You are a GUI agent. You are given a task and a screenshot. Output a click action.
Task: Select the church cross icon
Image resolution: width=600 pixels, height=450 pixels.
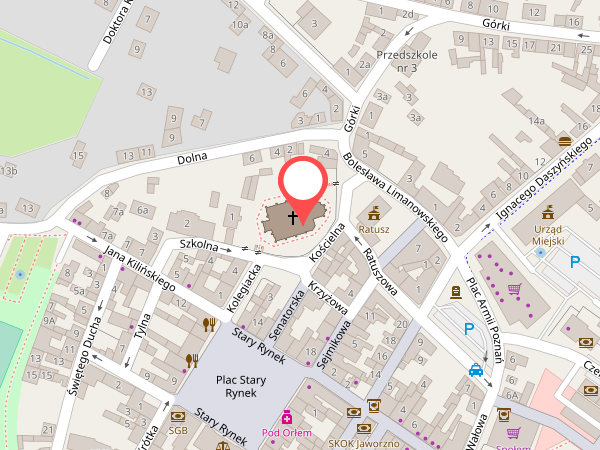[x=293, y=217]
